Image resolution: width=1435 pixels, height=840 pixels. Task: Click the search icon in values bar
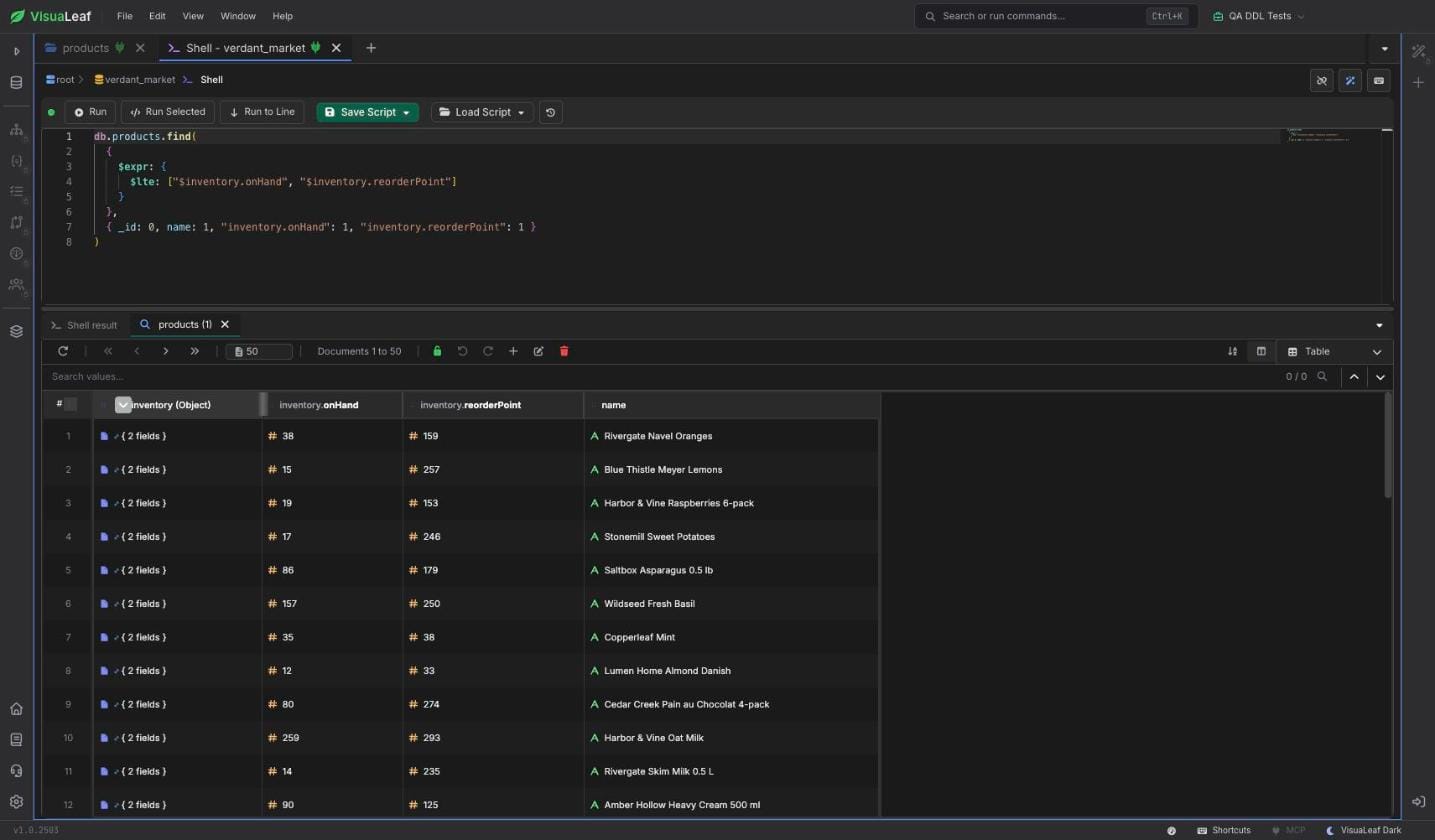coord(1322,377)
